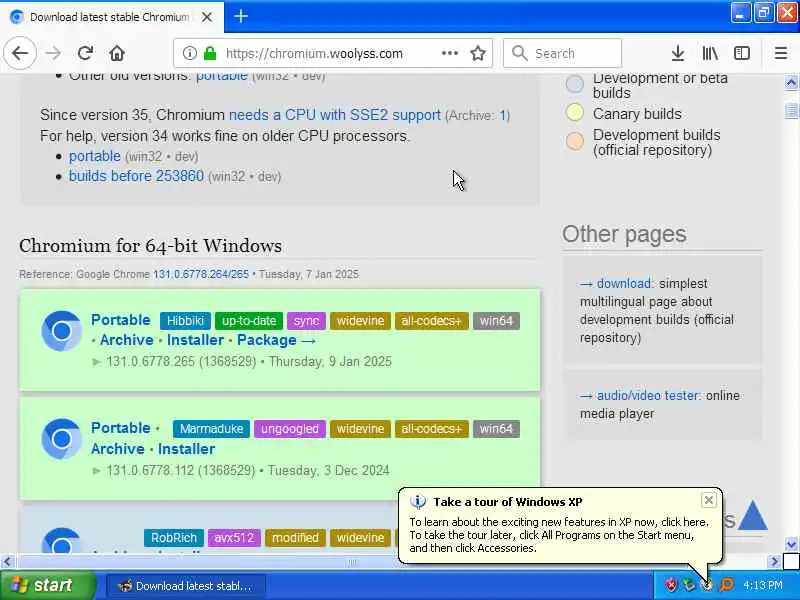800x600 pixels.
Task: Open a new tab with plus button
Action: [x=241, y=16]
